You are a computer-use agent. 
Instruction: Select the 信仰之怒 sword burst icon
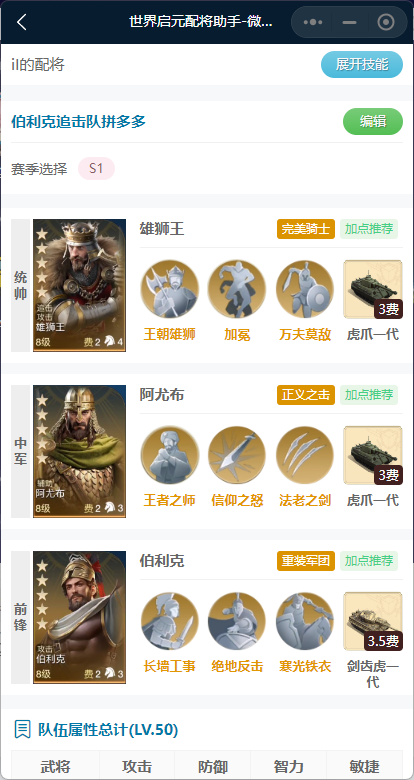pos(237,455)
